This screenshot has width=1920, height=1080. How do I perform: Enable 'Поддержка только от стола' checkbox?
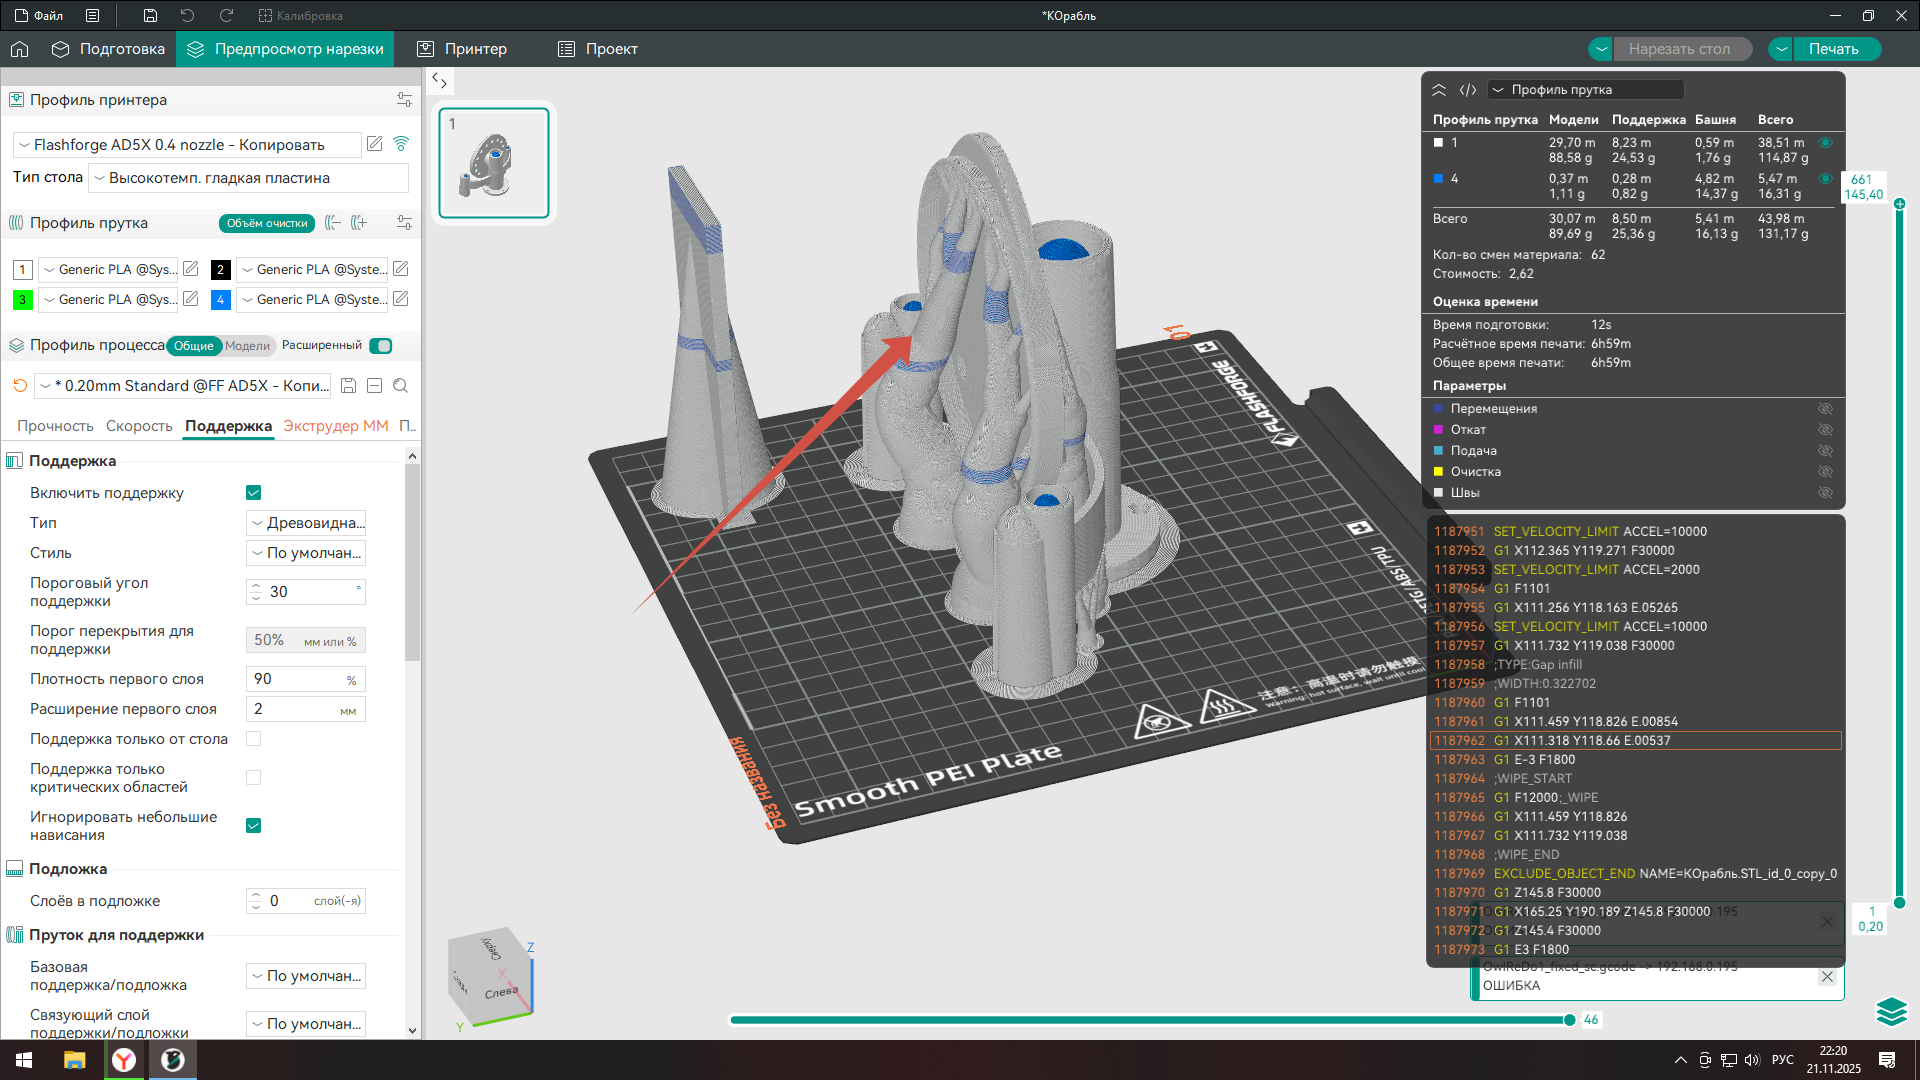(254, 739)
